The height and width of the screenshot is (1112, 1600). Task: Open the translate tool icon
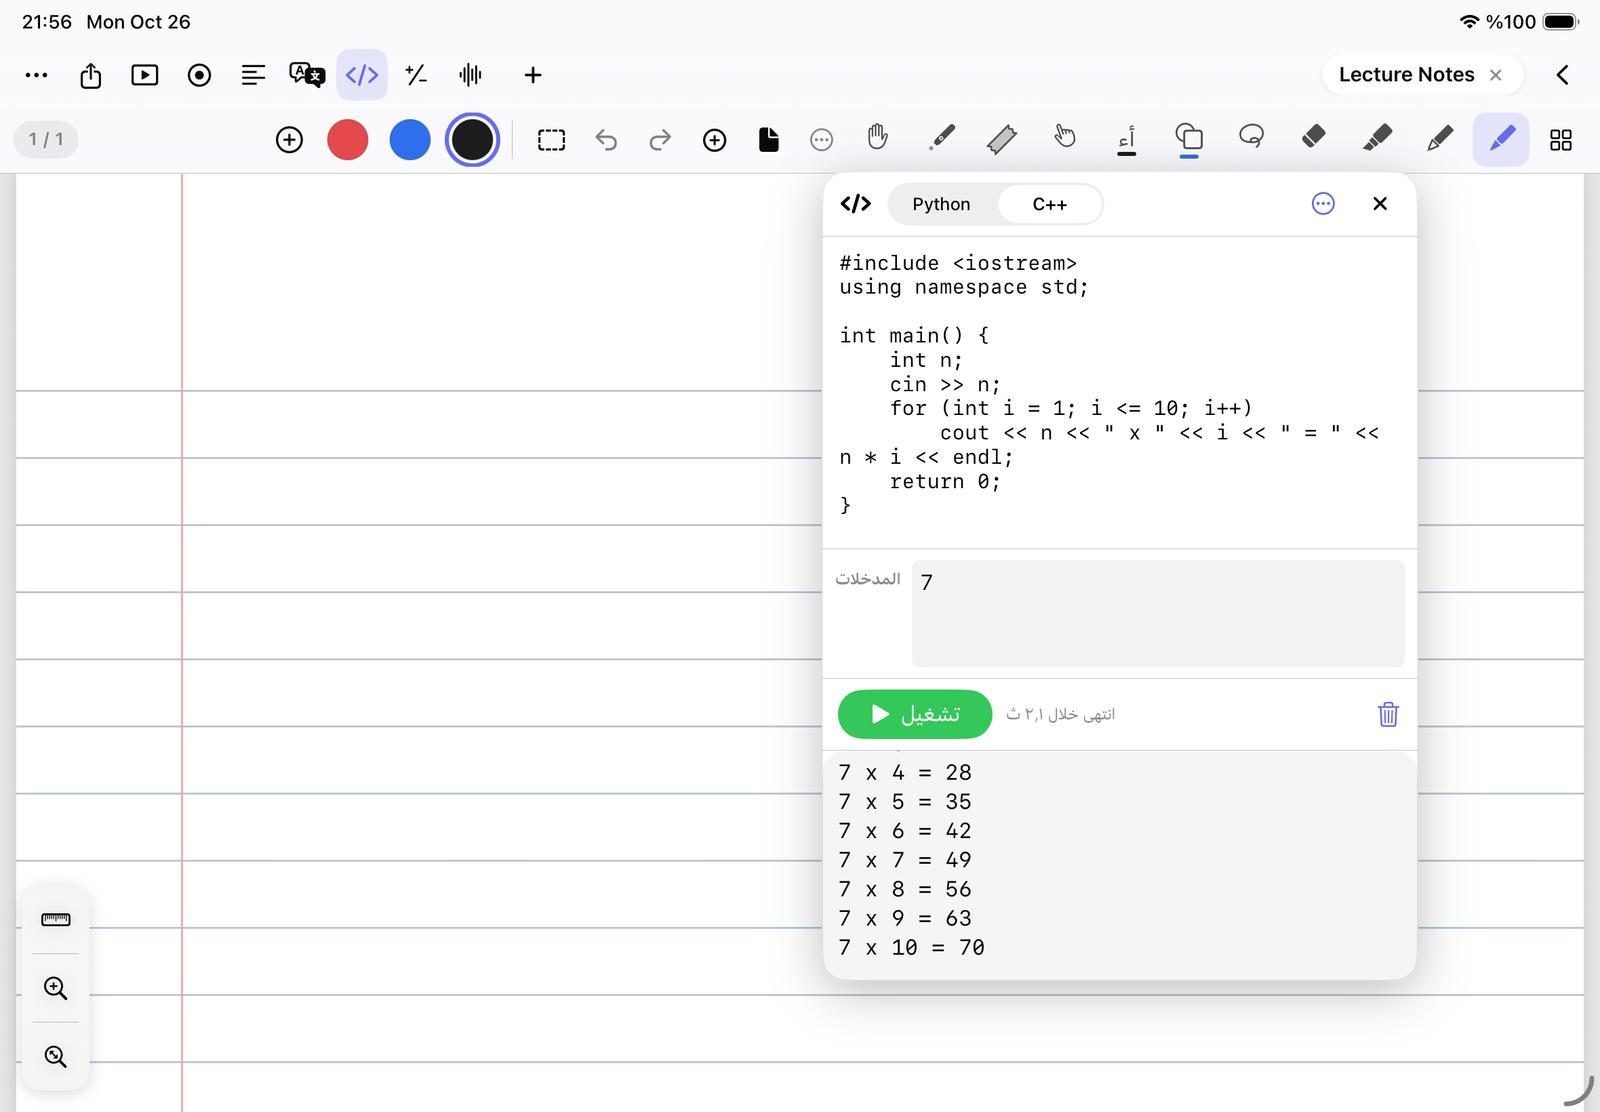coord(307,75)
